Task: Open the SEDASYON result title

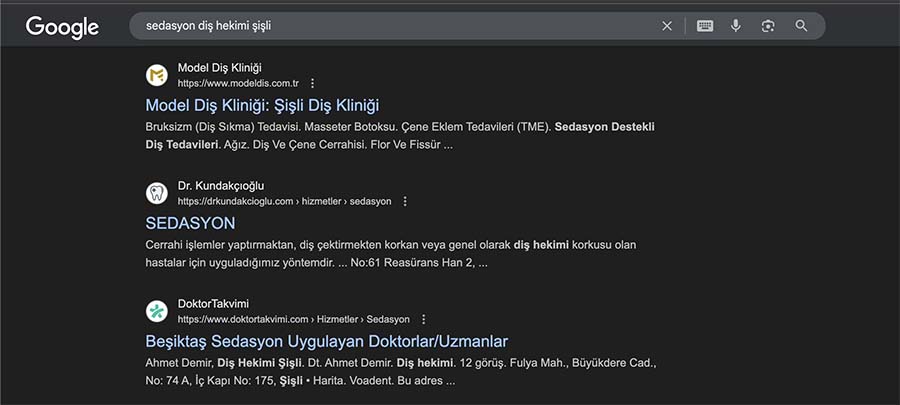Action: tap(191, 223)
